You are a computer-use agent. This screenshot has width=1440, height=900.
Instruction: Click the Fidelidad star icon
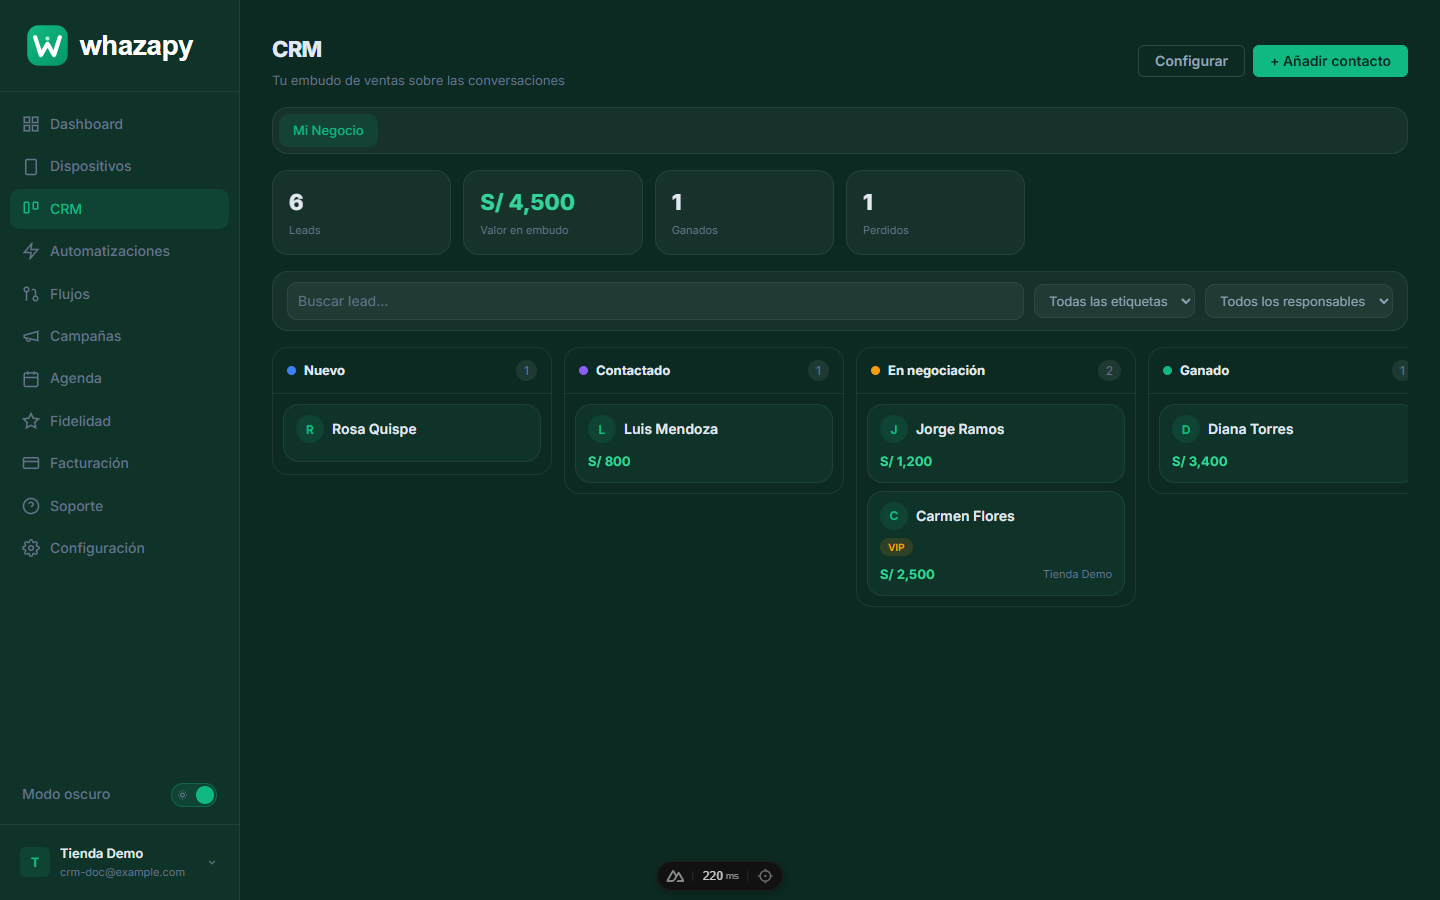pos(31,421)
